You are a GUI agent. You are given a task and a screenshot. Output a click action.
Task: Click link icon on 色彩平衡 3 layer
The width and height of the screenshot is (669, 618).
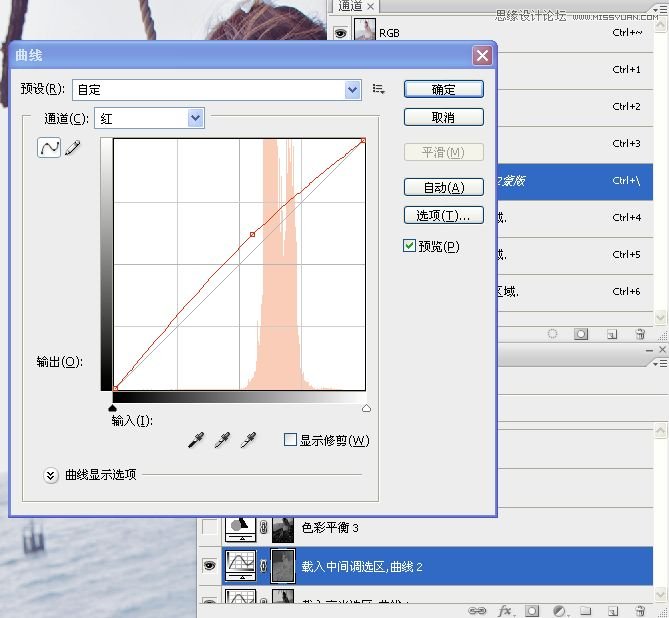point(264,528)
